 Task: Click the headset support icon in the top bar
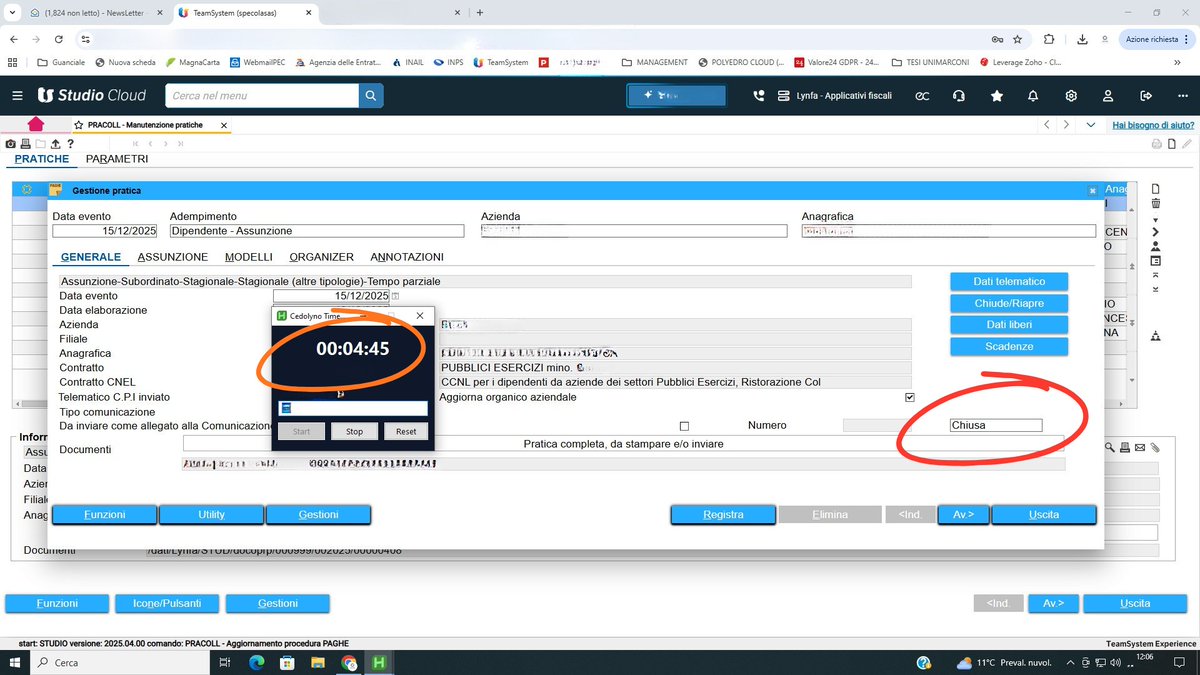(x=959, y=95)
